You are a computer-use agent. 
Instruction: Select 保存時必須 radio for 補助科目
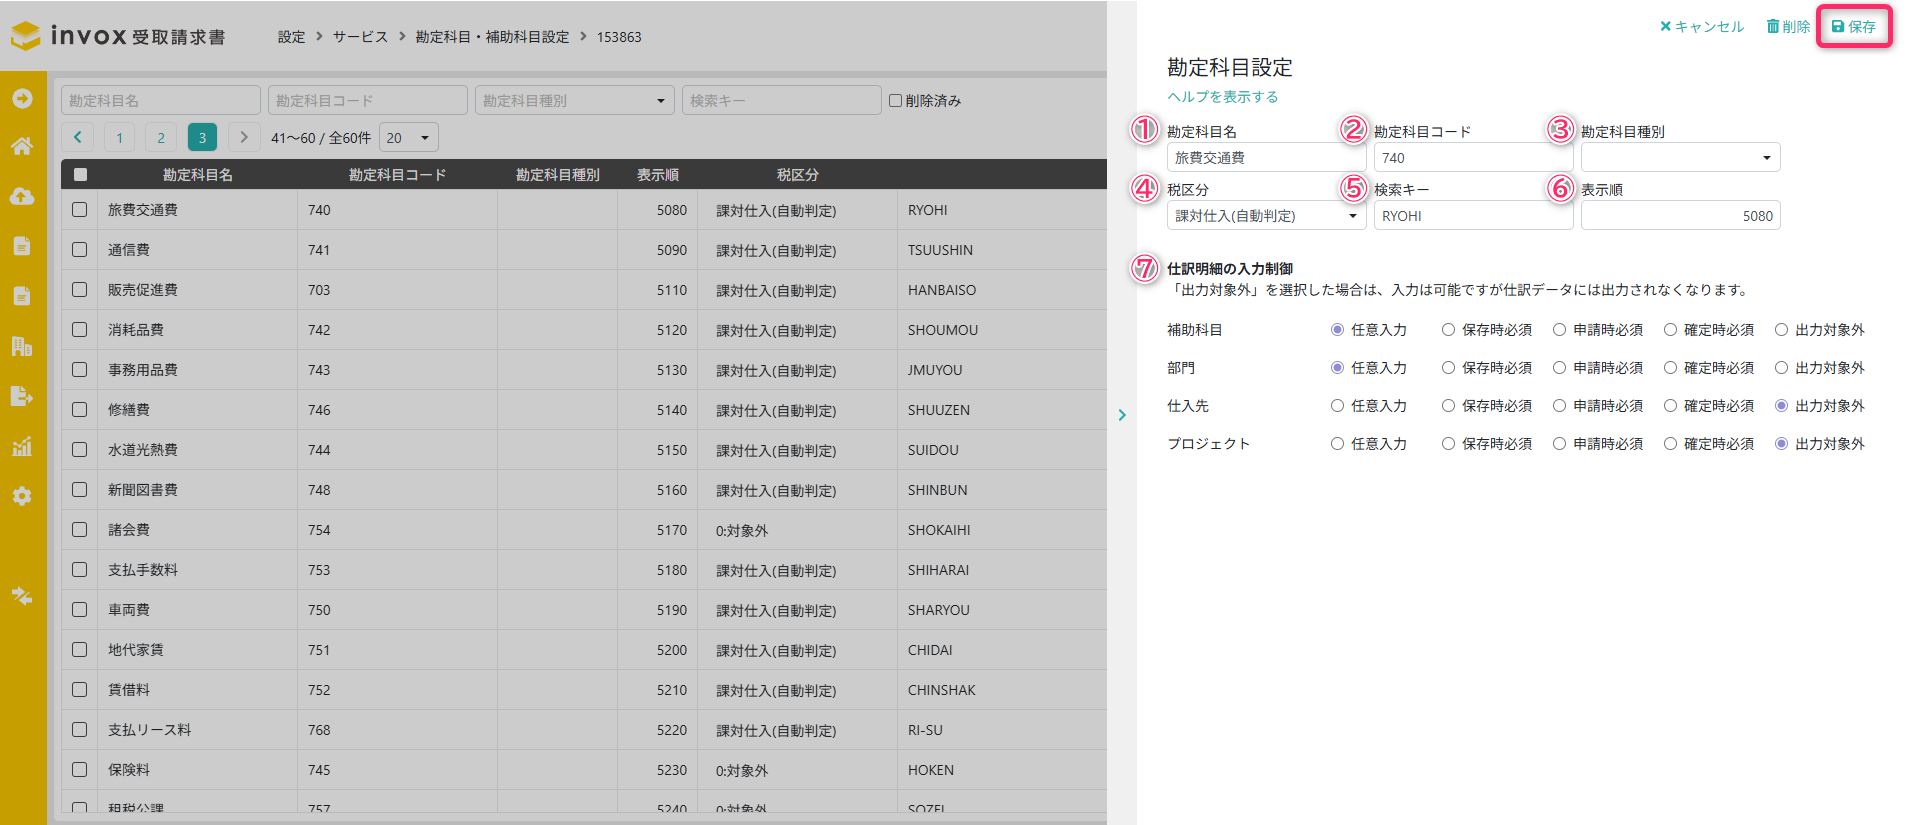pyautogui.click(x=1448, y=330)
